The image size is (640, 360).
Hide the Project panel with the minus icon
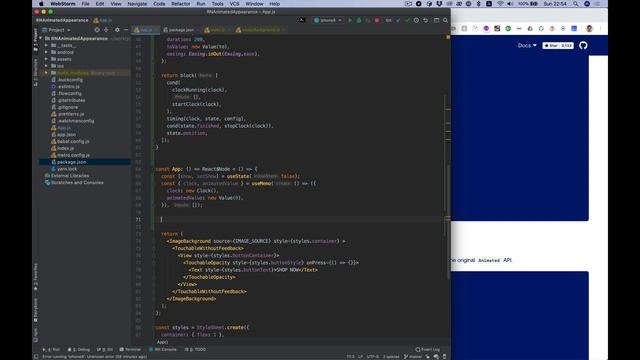[126, 30]
